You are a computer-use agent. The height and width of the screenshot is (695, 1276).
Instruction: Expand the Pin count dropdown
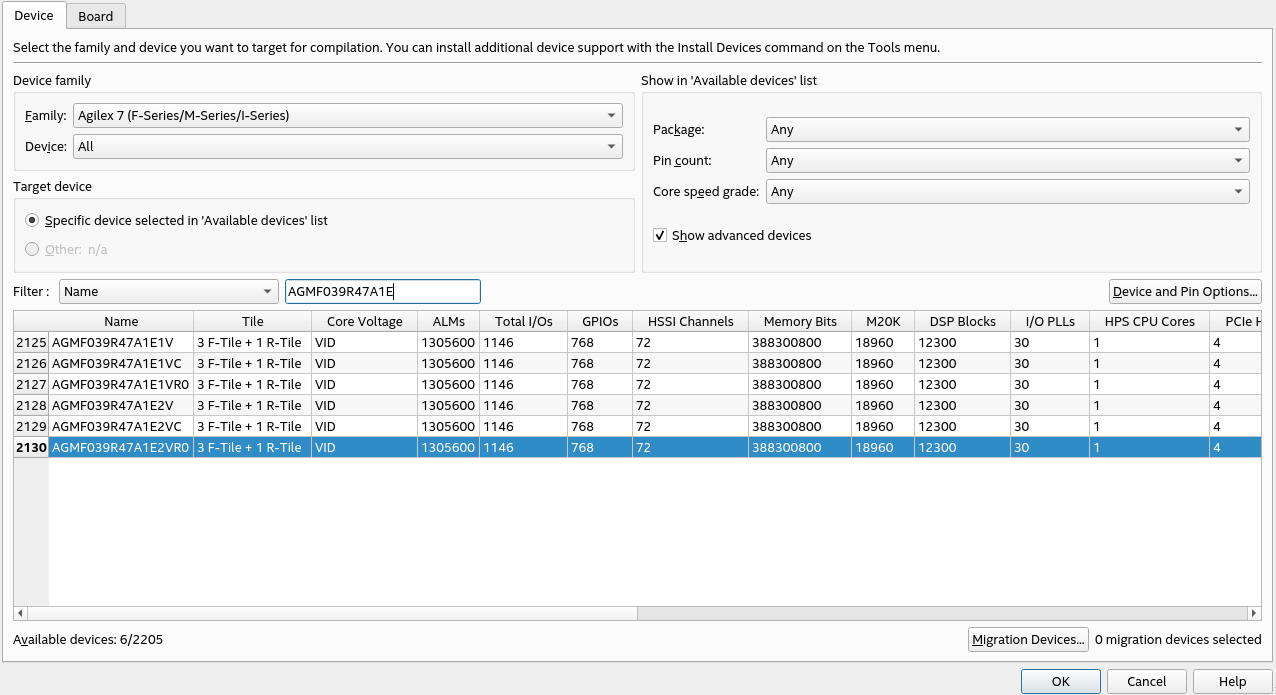tap(1007, 161)
